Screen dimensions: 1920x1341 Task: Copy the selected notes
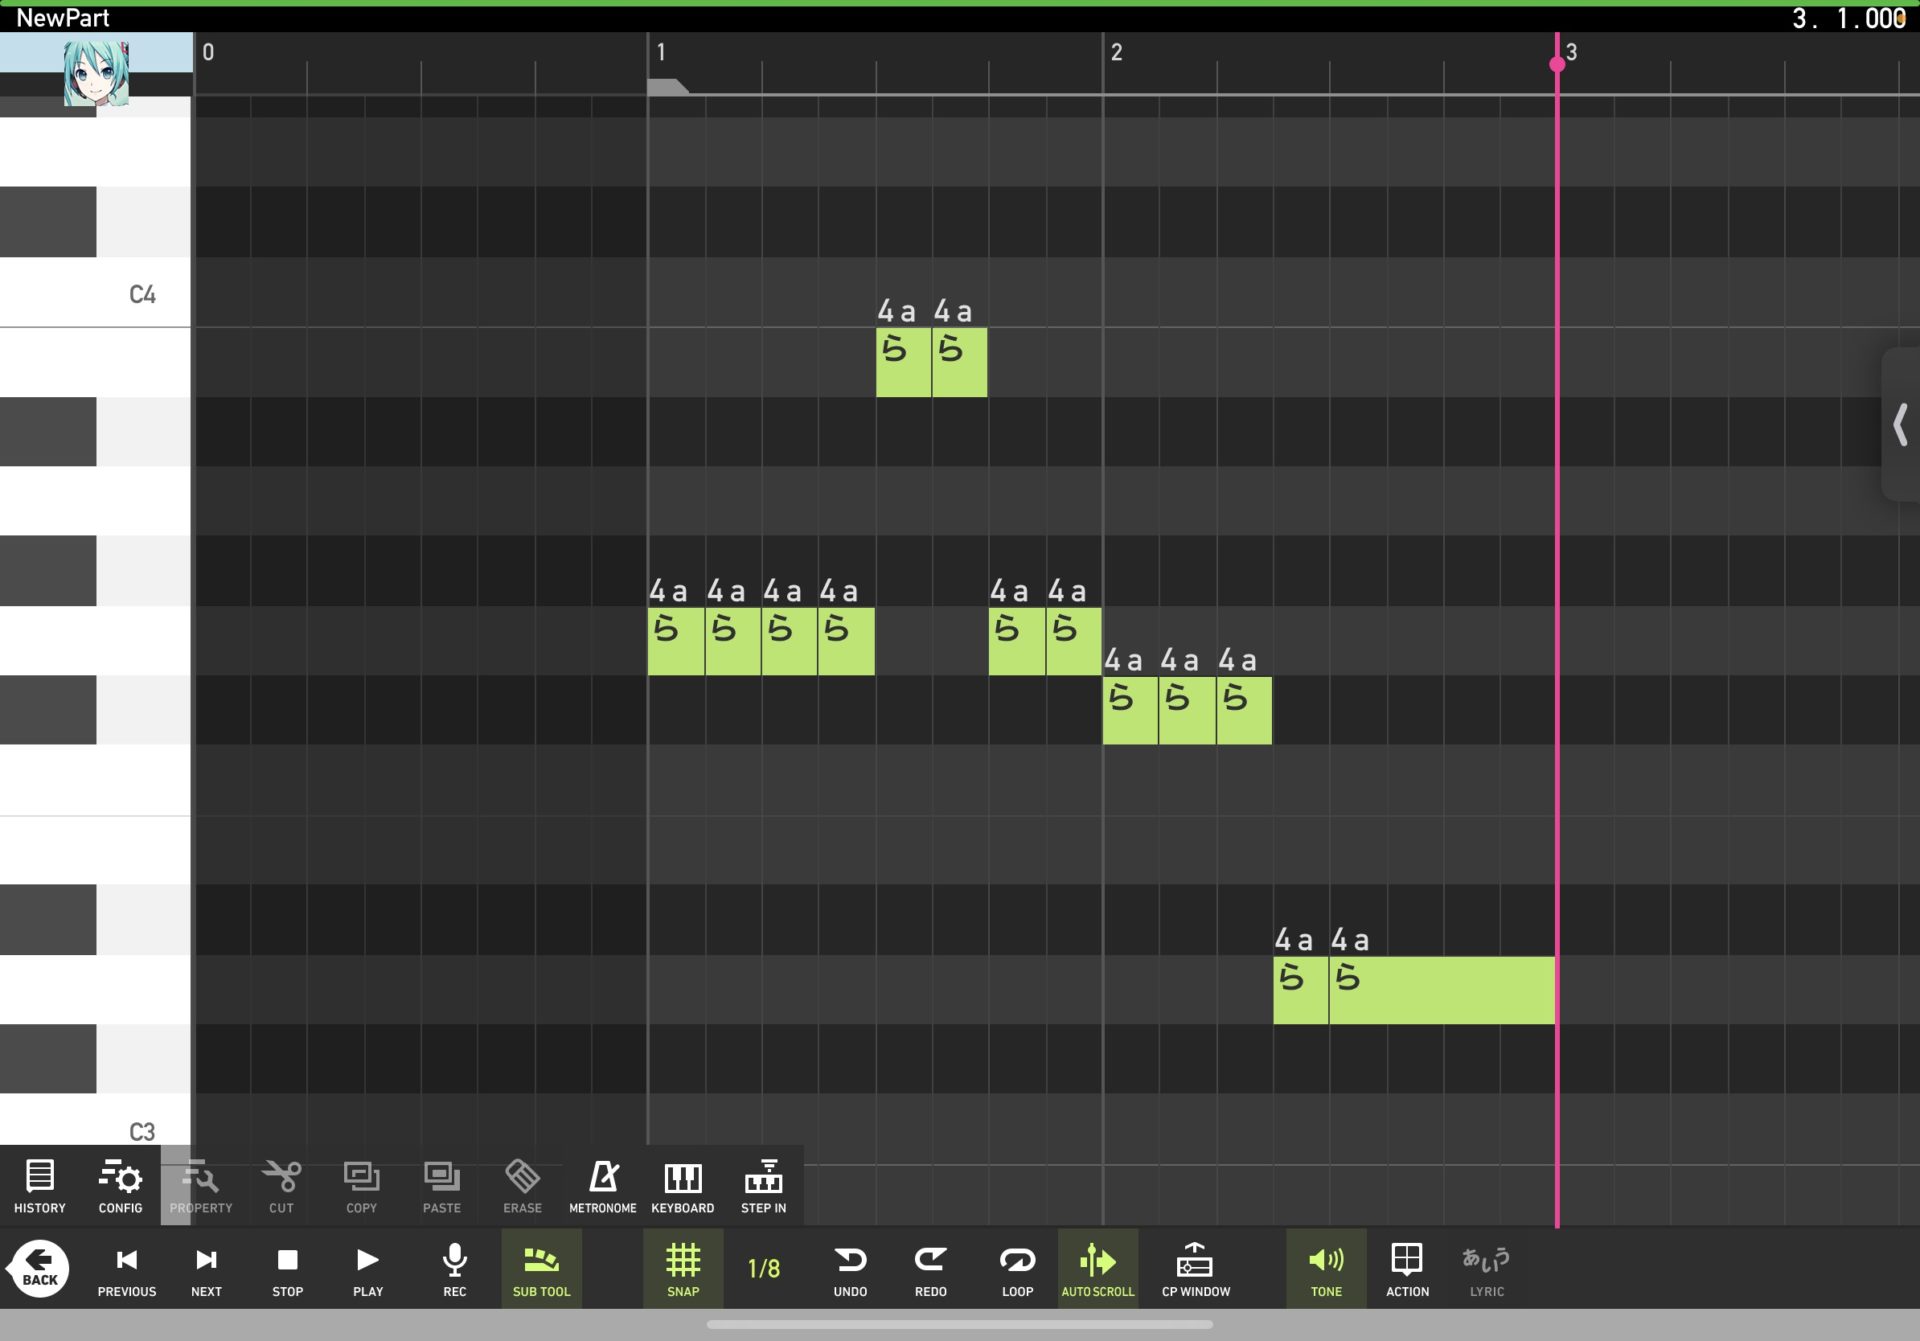pos(361,1185)
